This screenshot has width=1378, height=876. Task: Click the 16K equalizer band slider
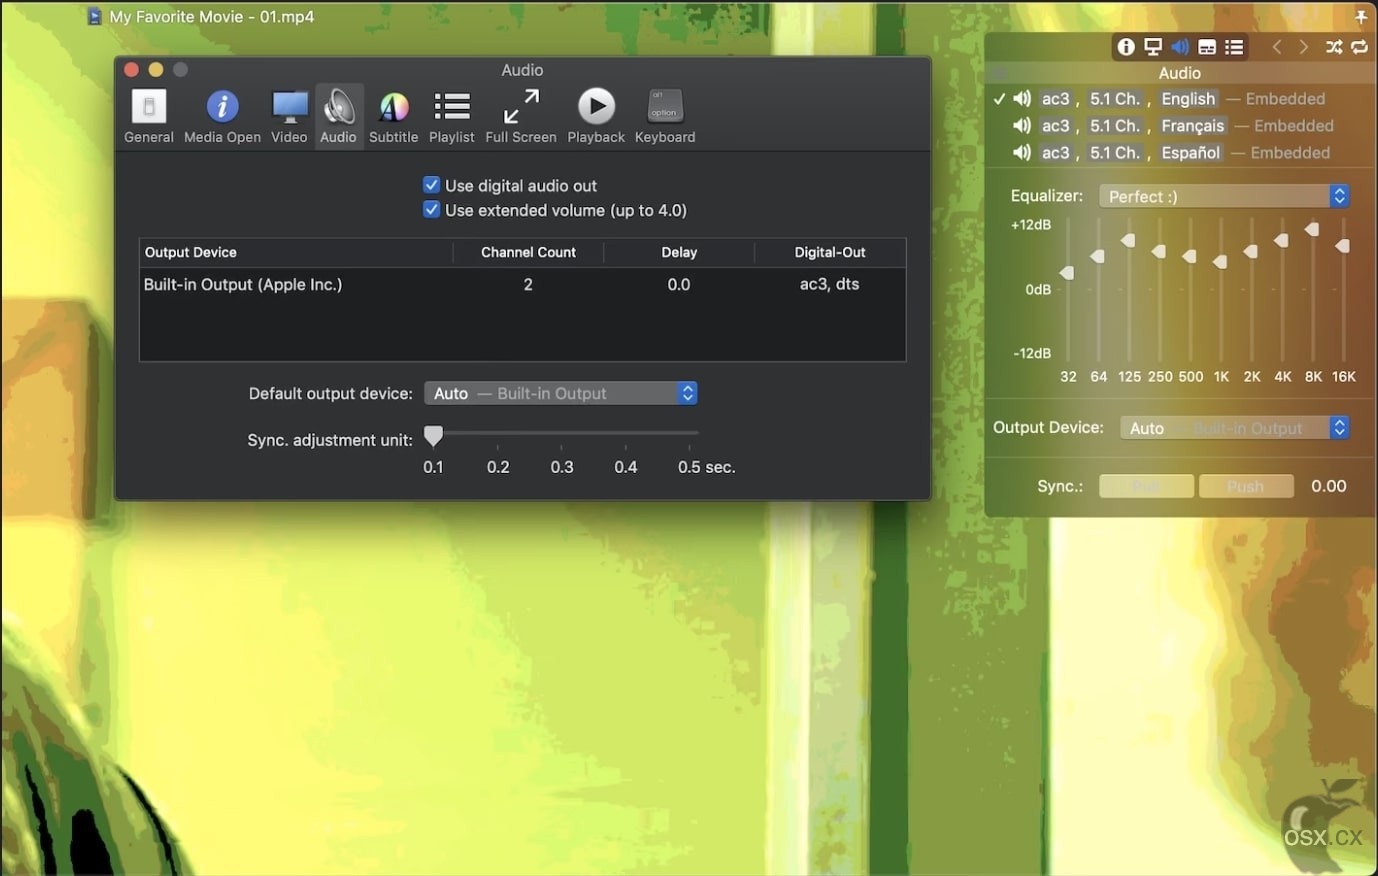tap(1343, 246)
